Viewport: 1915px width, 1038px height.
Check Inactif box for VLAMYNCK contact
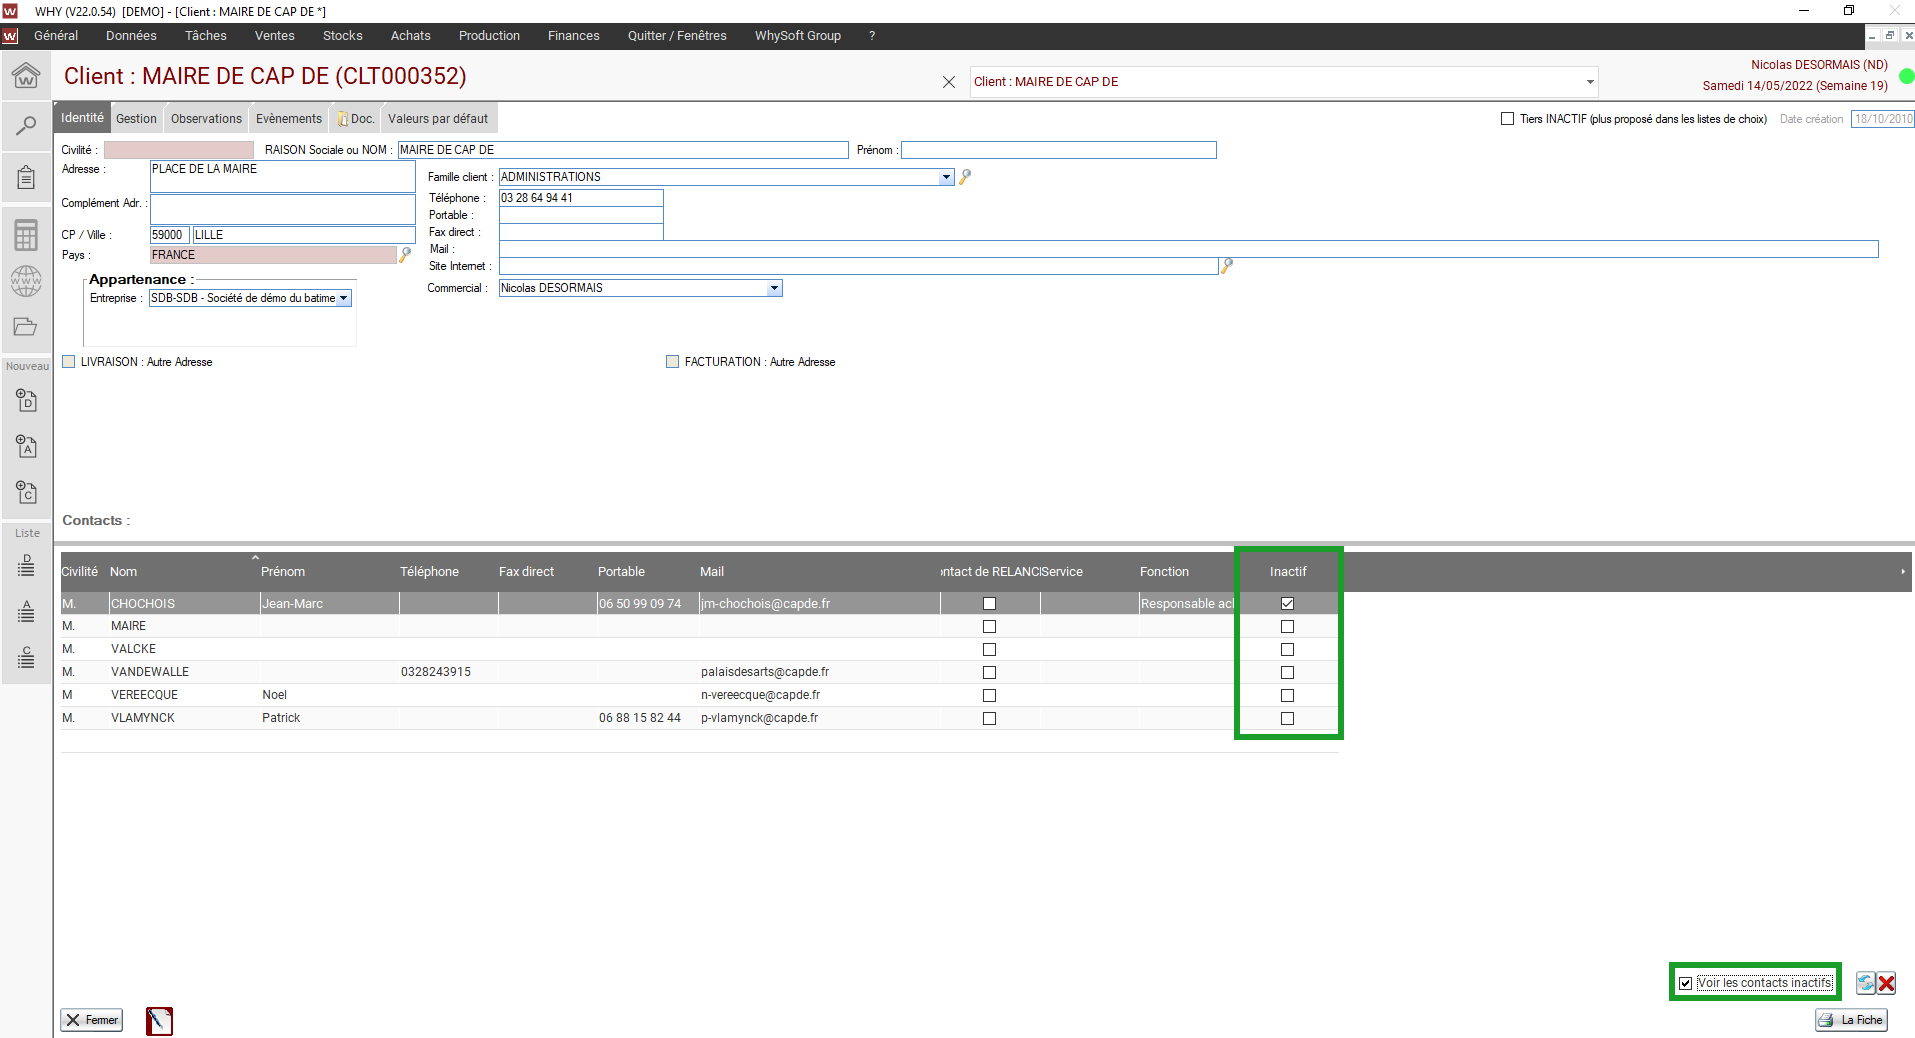pyautogui.click(x=1288, y=719)
